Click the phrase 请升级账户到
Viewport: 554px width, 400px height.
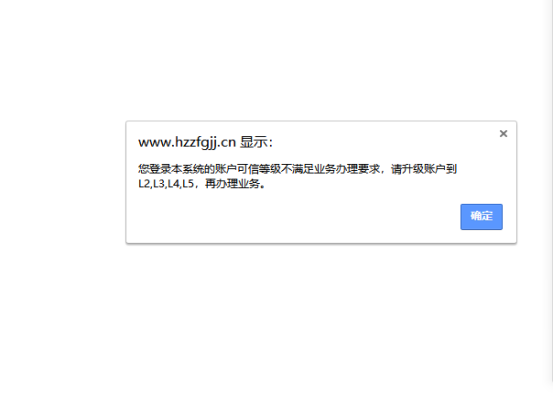click(424, 169)
